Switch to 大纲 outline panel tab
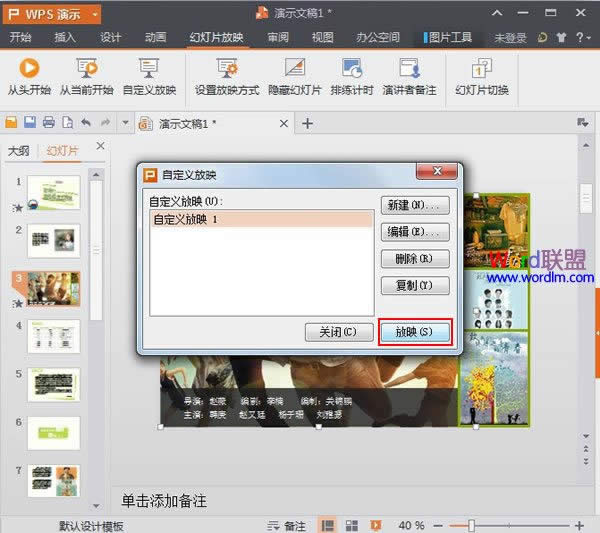 pyautogui.click(x=18, y=151)
